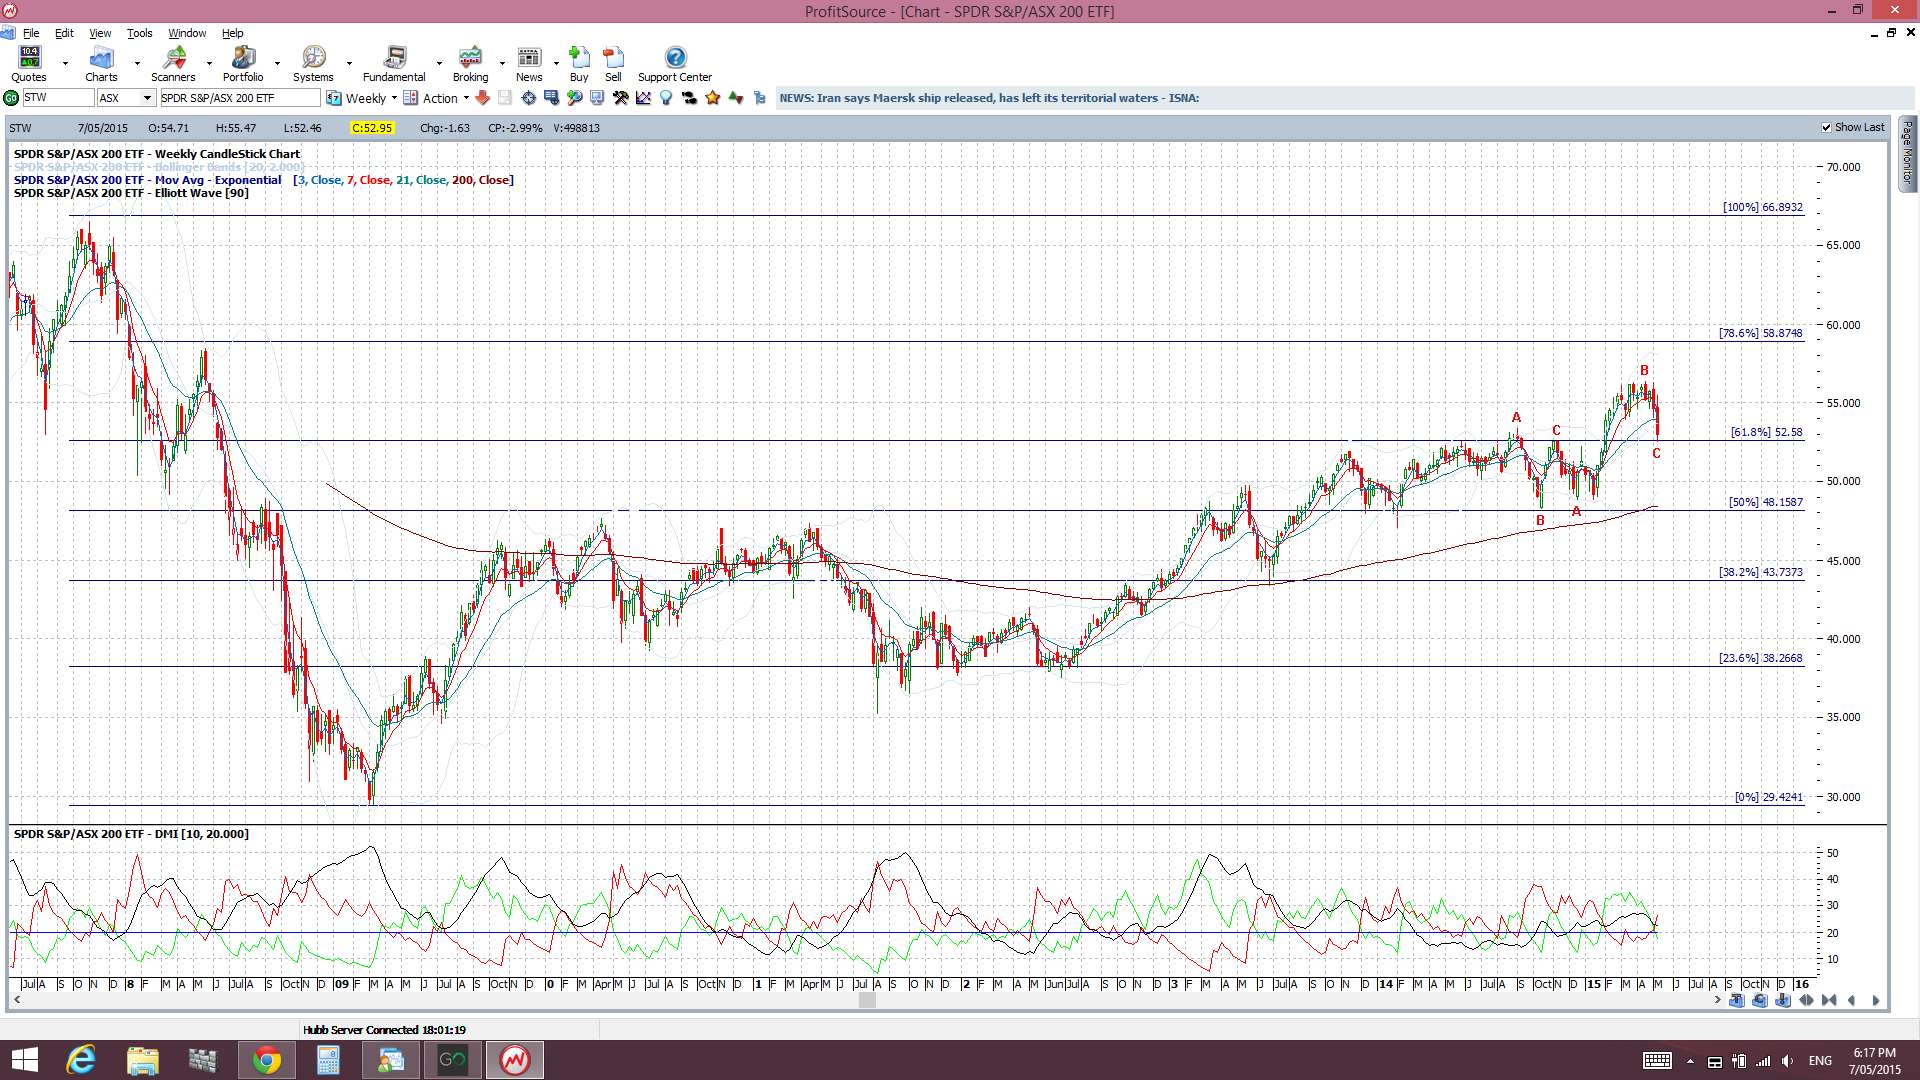1920x1080 pixels.
Task: Click the light bulb ideas icon
Action: (666, 98)
